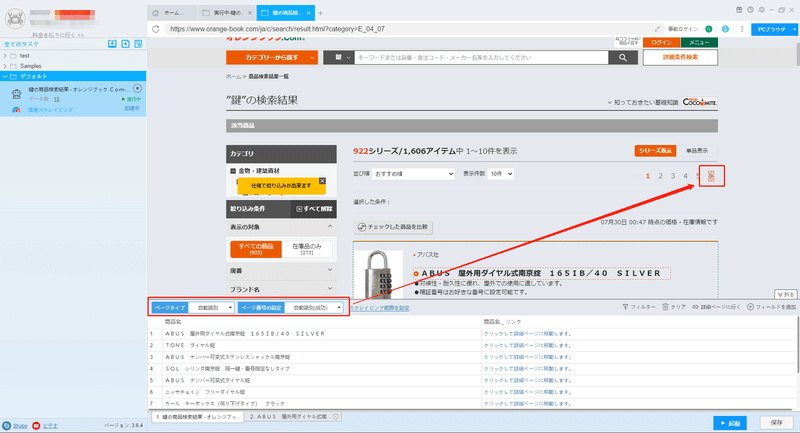Click the home icon on the first tab
The height and width of the screenshot is (433, 800).
click(x=156, y=13)
